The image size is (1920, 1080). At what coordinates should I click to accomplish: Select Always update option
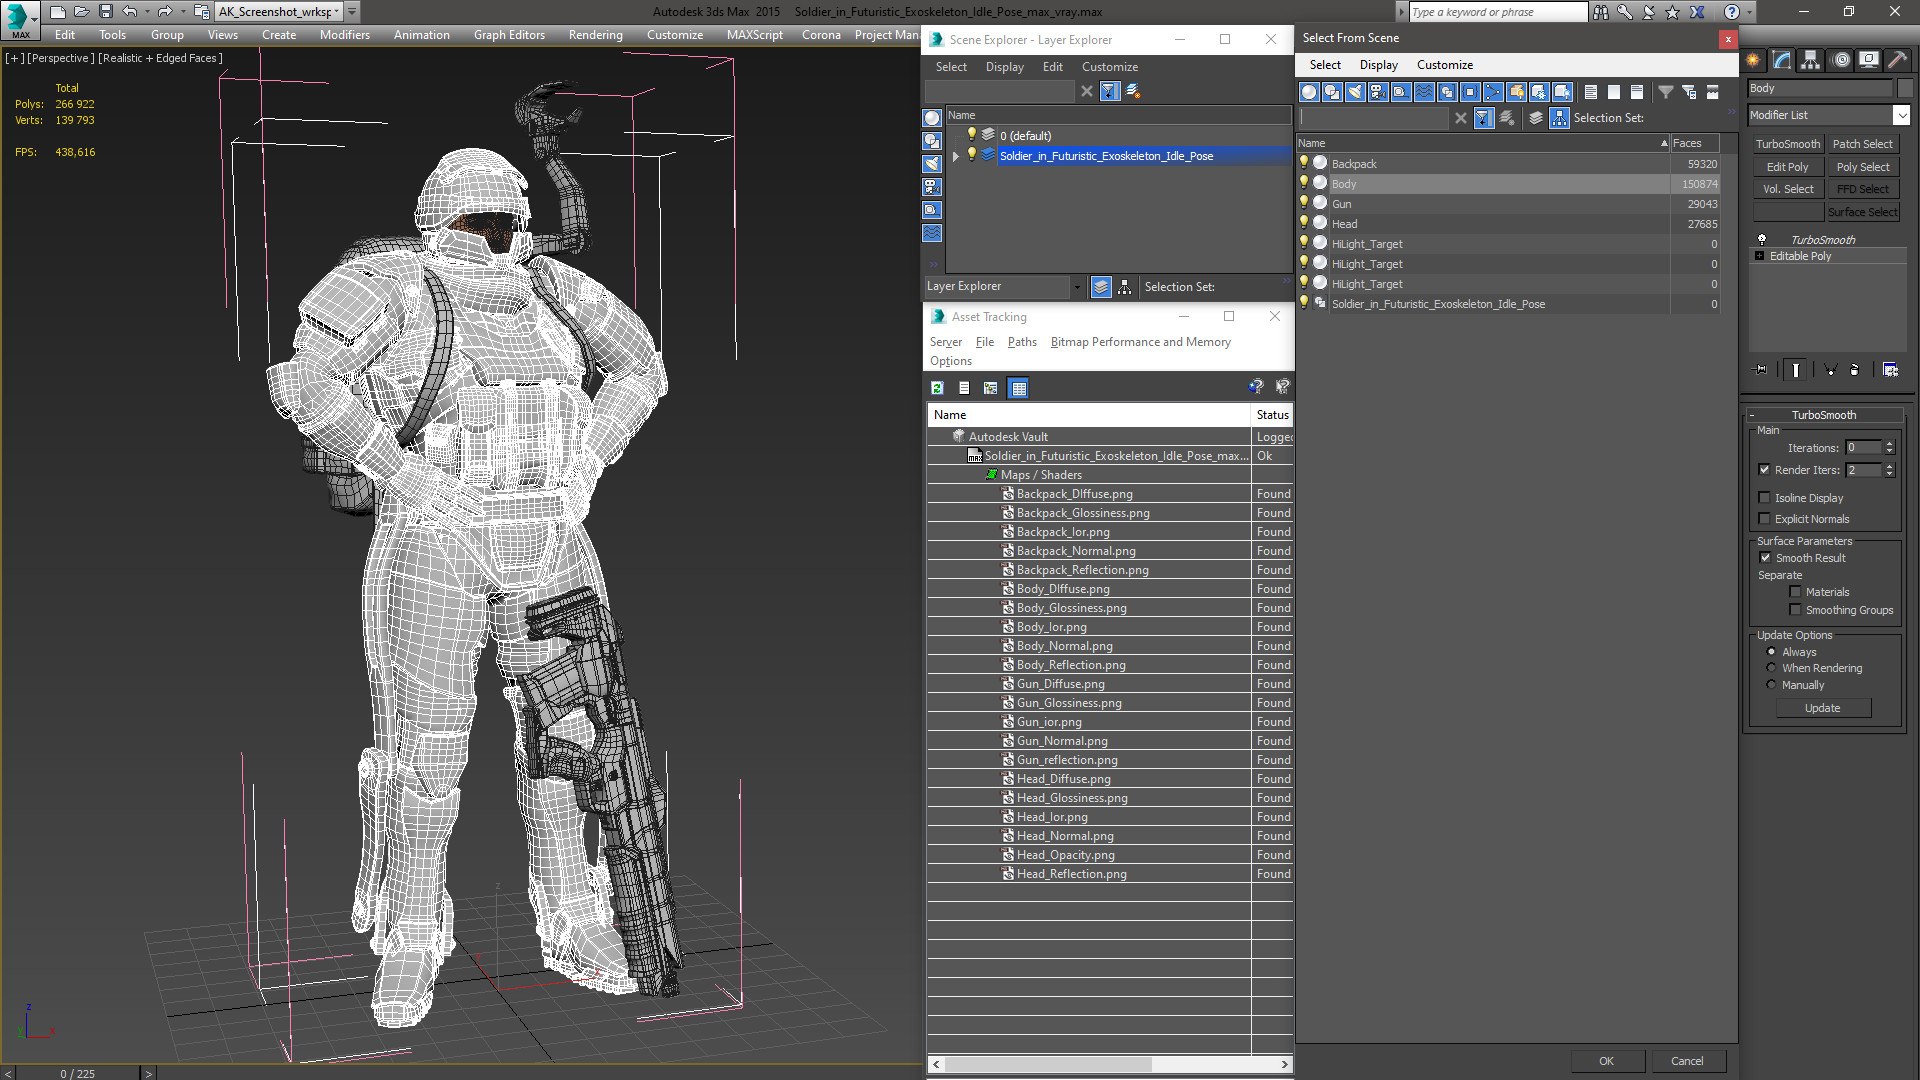pyautogui.click(x=1771, y=652)
